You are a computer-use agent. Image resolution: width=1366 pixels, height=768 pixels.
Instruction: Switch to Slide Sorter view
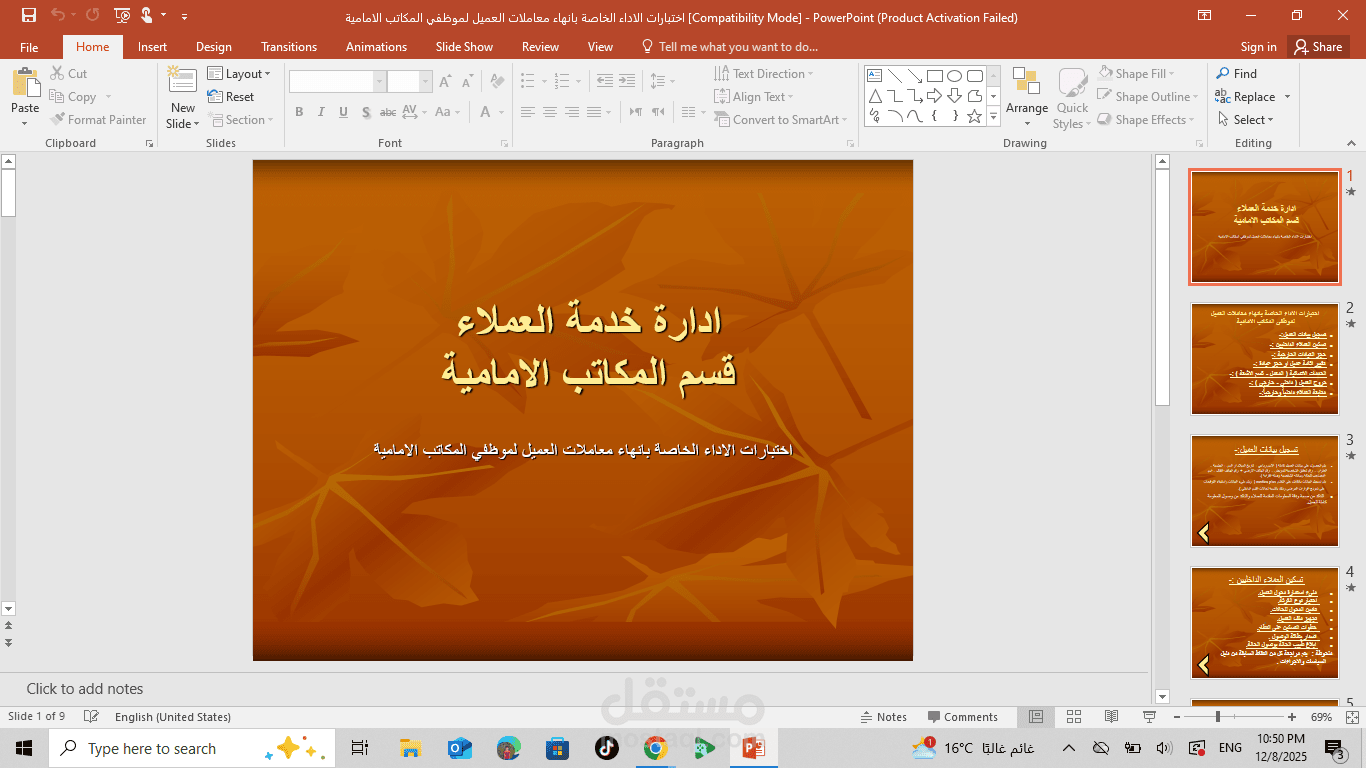[1074, 717]
